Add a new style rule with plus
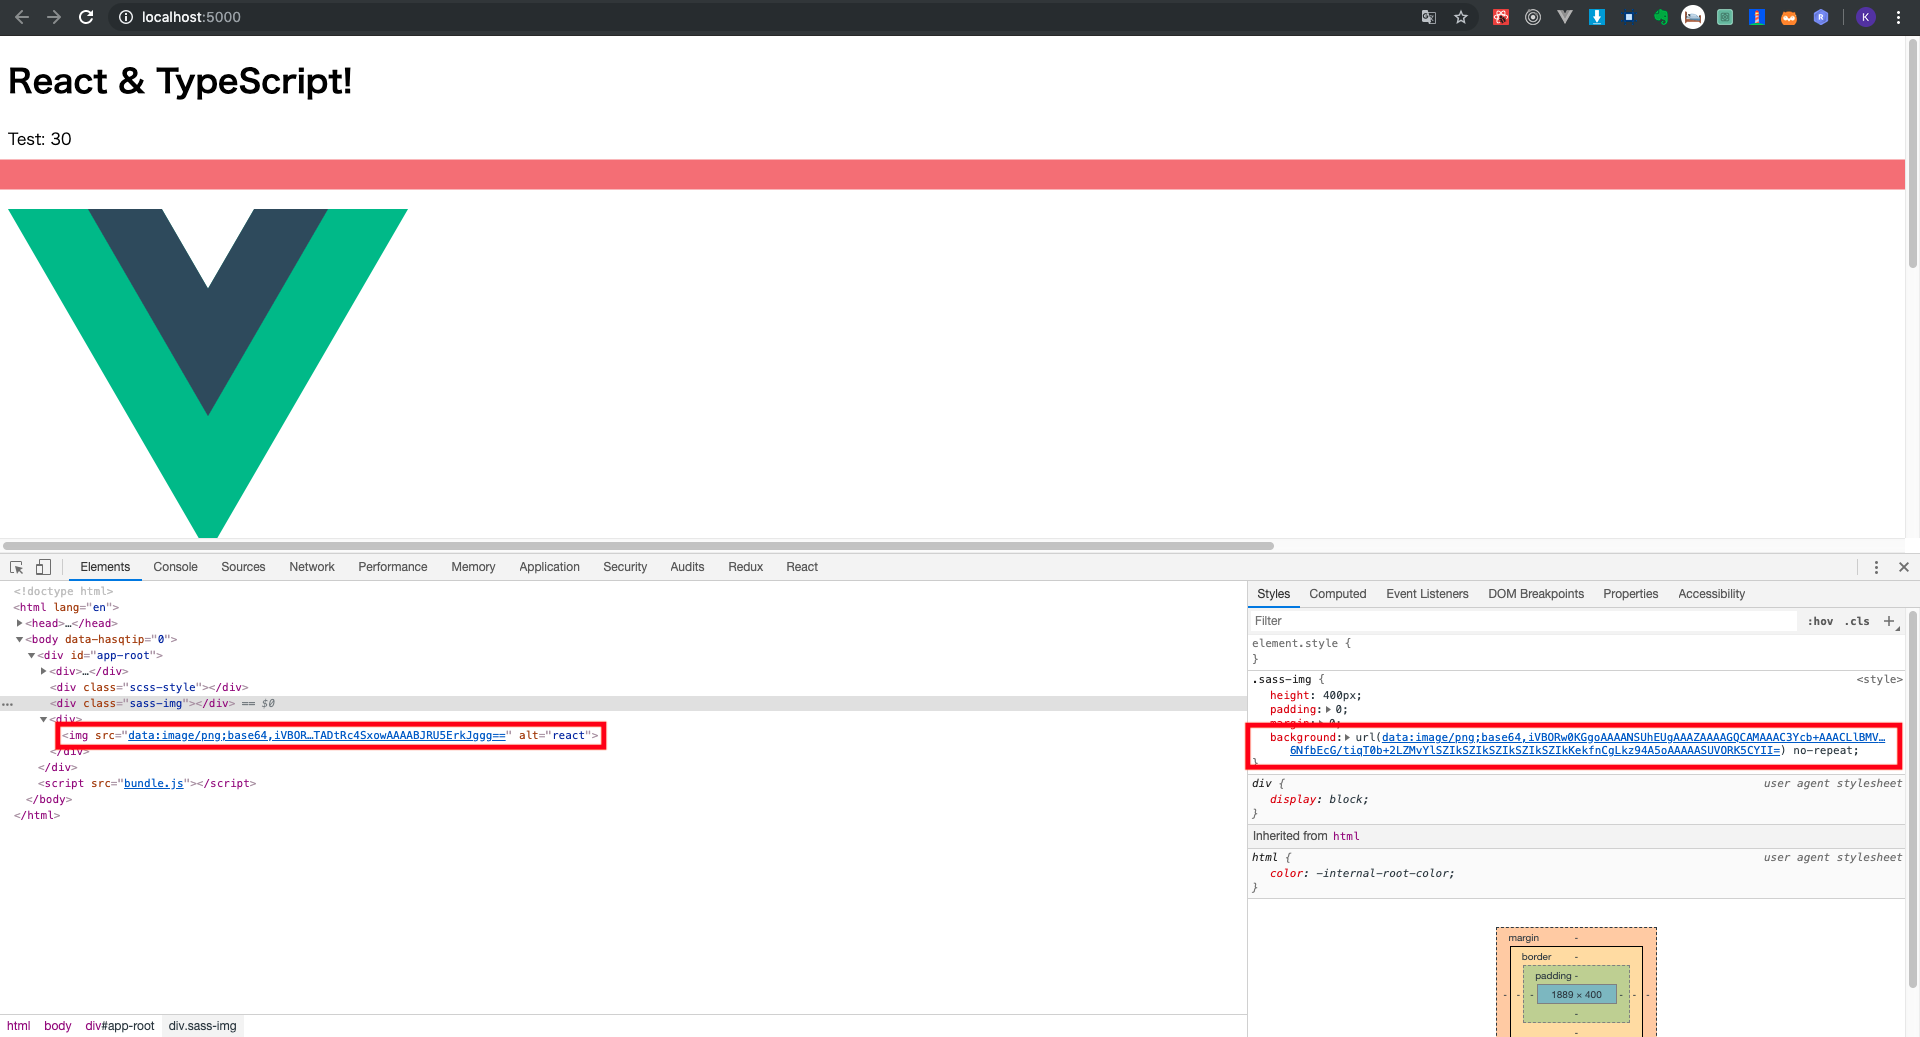The height and width of the screenshot is (1037, 1920). pyautogui.click(x=1890, y=621)
